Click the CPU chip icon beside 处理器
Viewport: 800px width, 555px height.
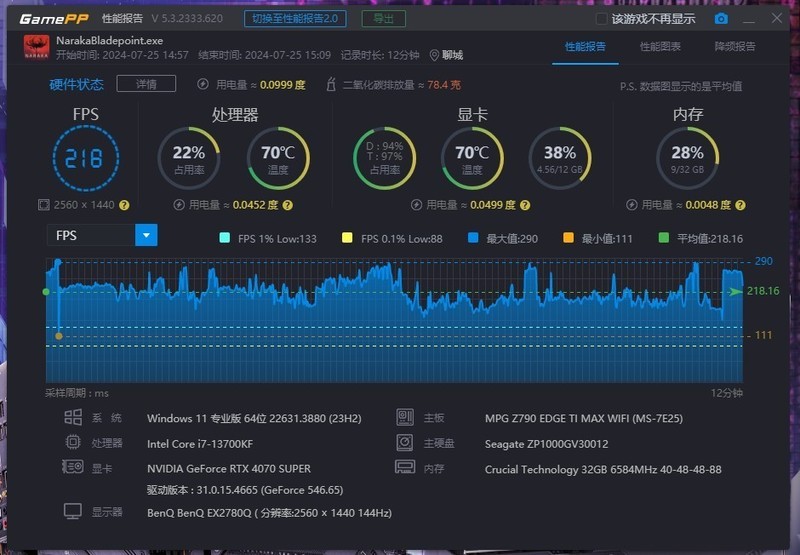click(73, 442)
